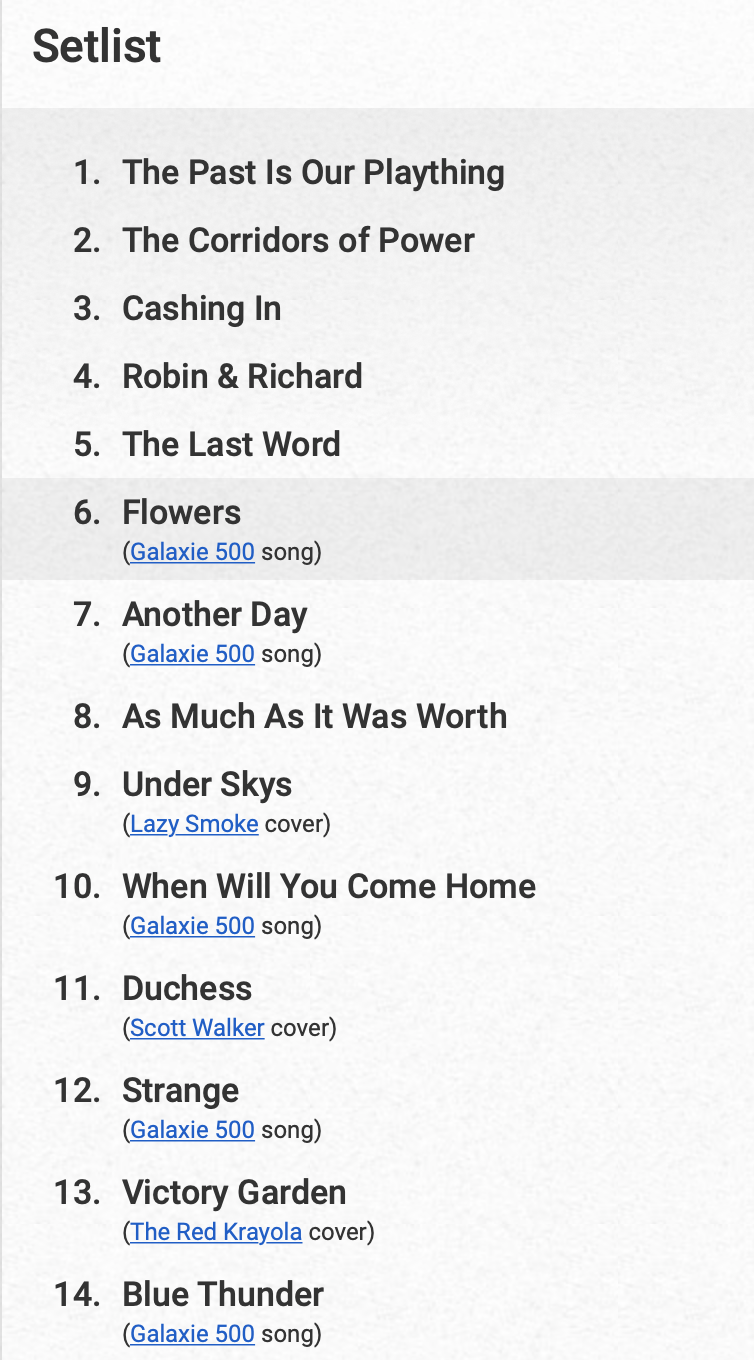Follow the Lazy Smoke artist link

194,824
